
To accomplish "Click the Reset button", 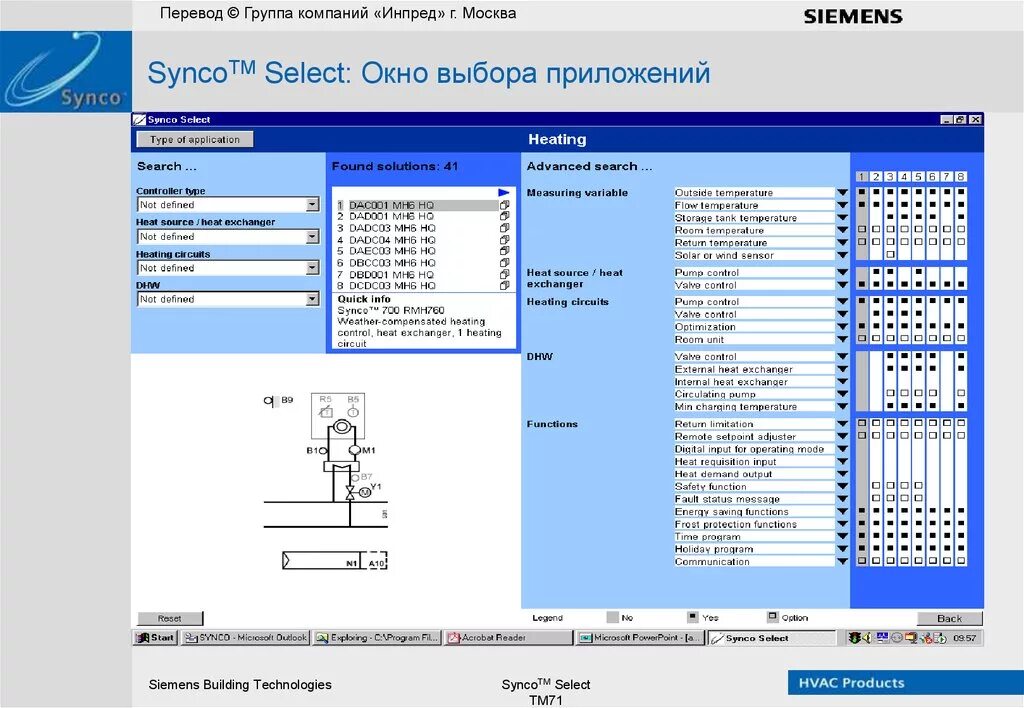I will 170,618.
